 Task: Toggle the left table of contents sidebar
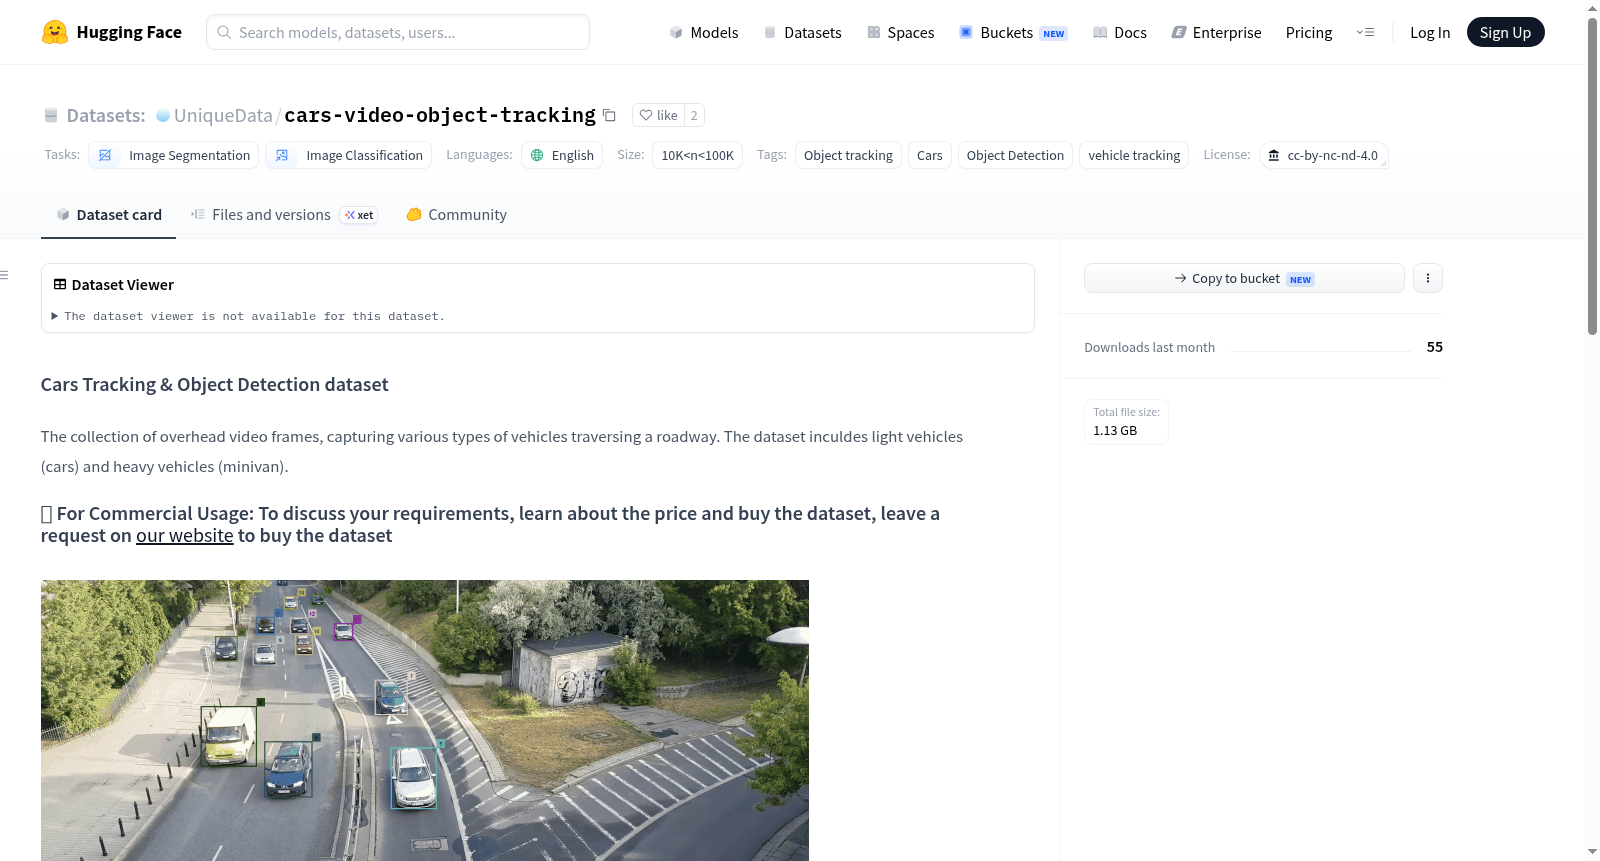point(5,275)
